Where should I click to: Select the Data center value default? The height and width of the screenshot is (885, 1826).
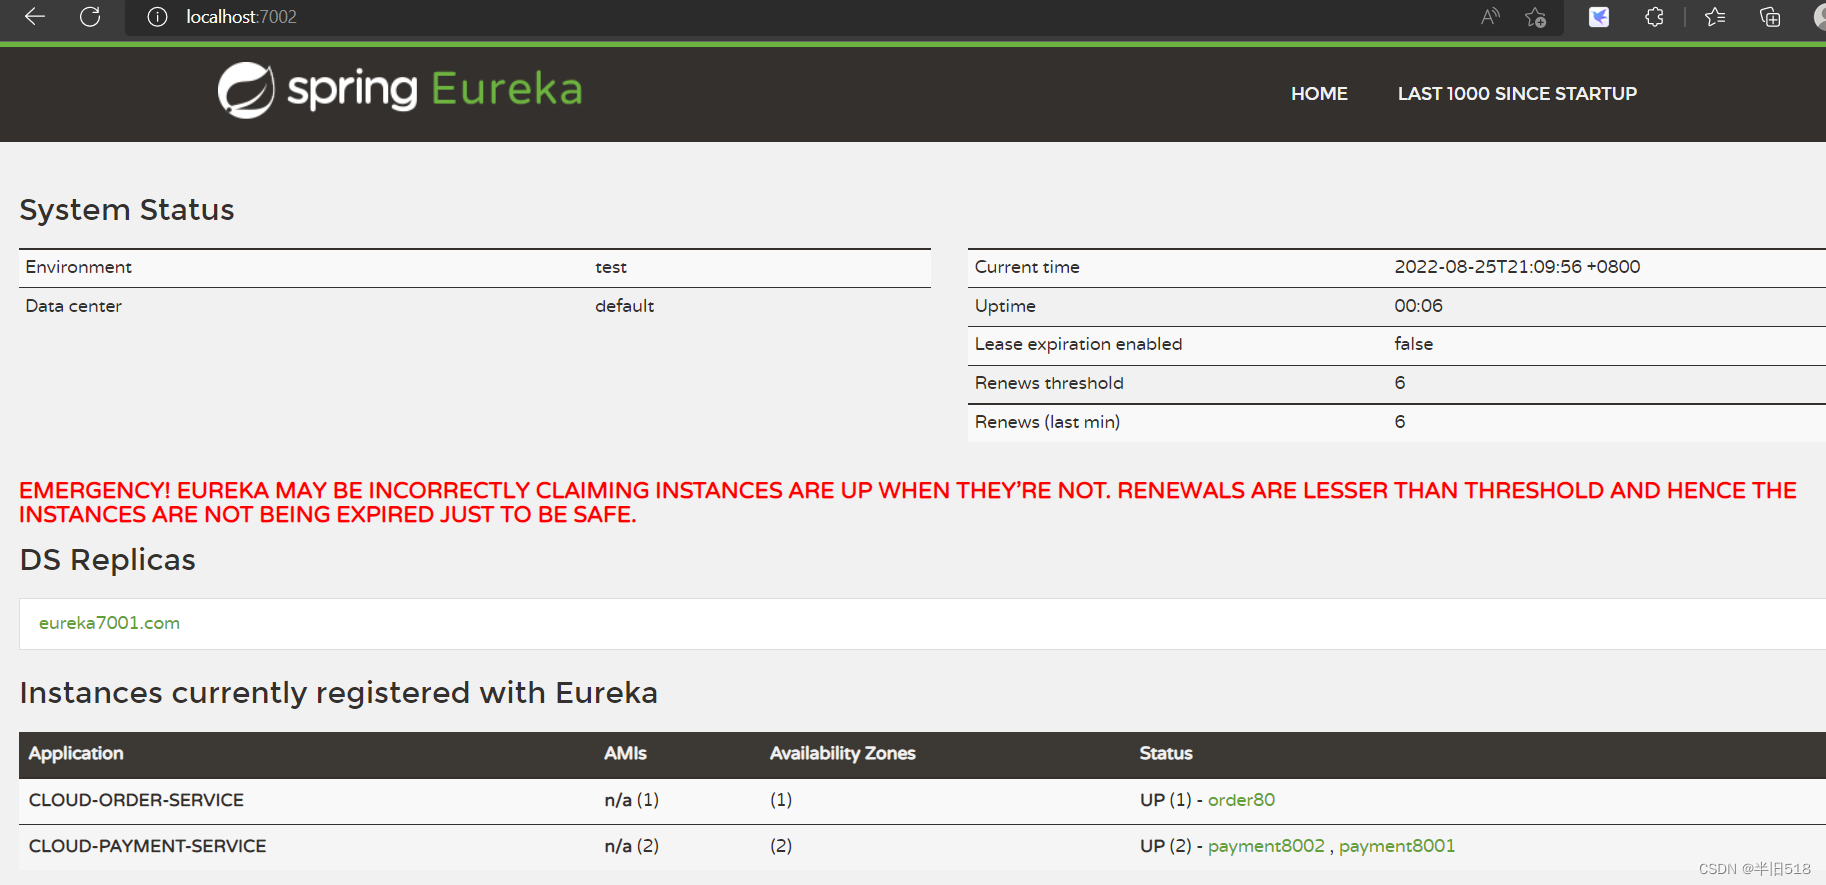coord(624,306)
